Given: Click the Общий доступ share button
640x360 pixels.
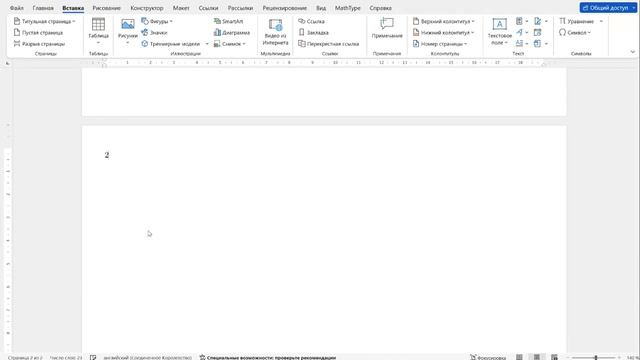Looking at the screenshot, I should pyautogui.click(x=605, y=8).
